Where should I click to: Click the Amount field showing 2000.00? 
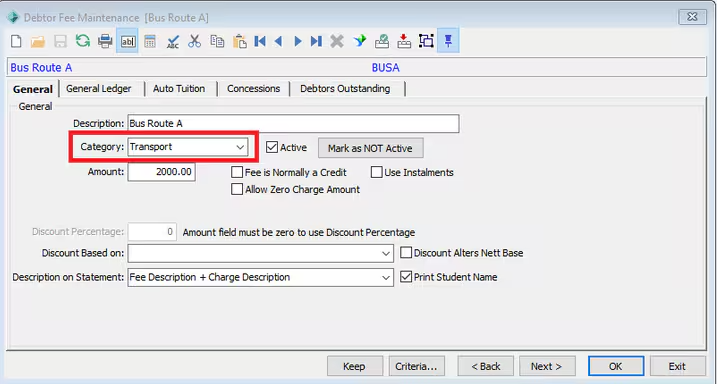pos(161,172)
